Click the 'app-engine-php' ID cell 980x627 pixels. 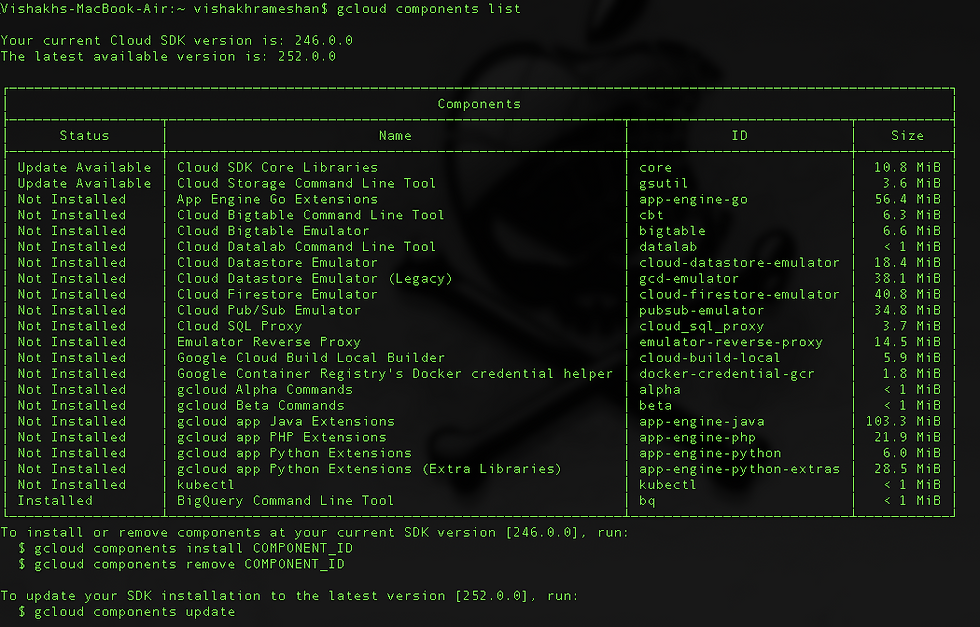[x=697, y=438]
